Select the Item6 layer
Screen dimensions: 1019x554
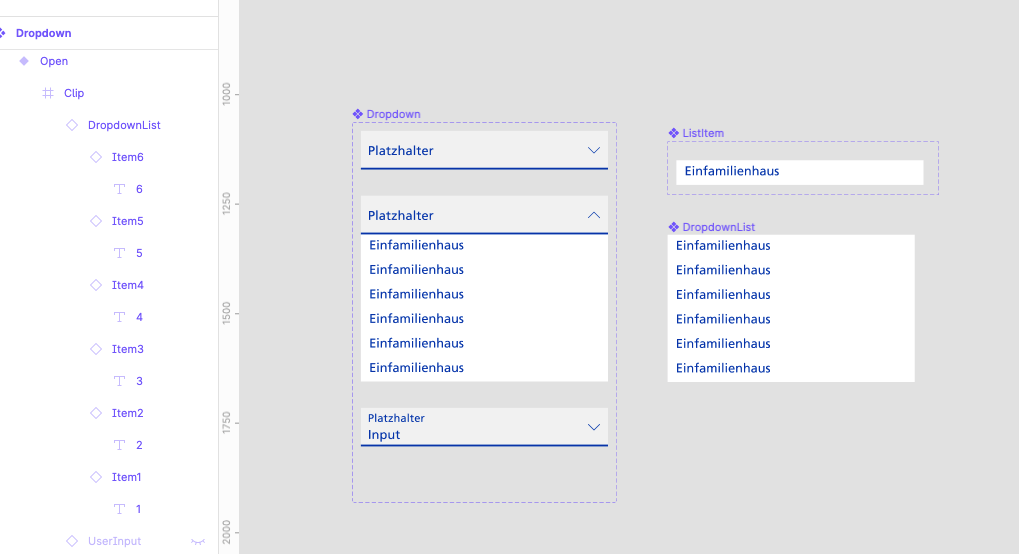[127, 157]
